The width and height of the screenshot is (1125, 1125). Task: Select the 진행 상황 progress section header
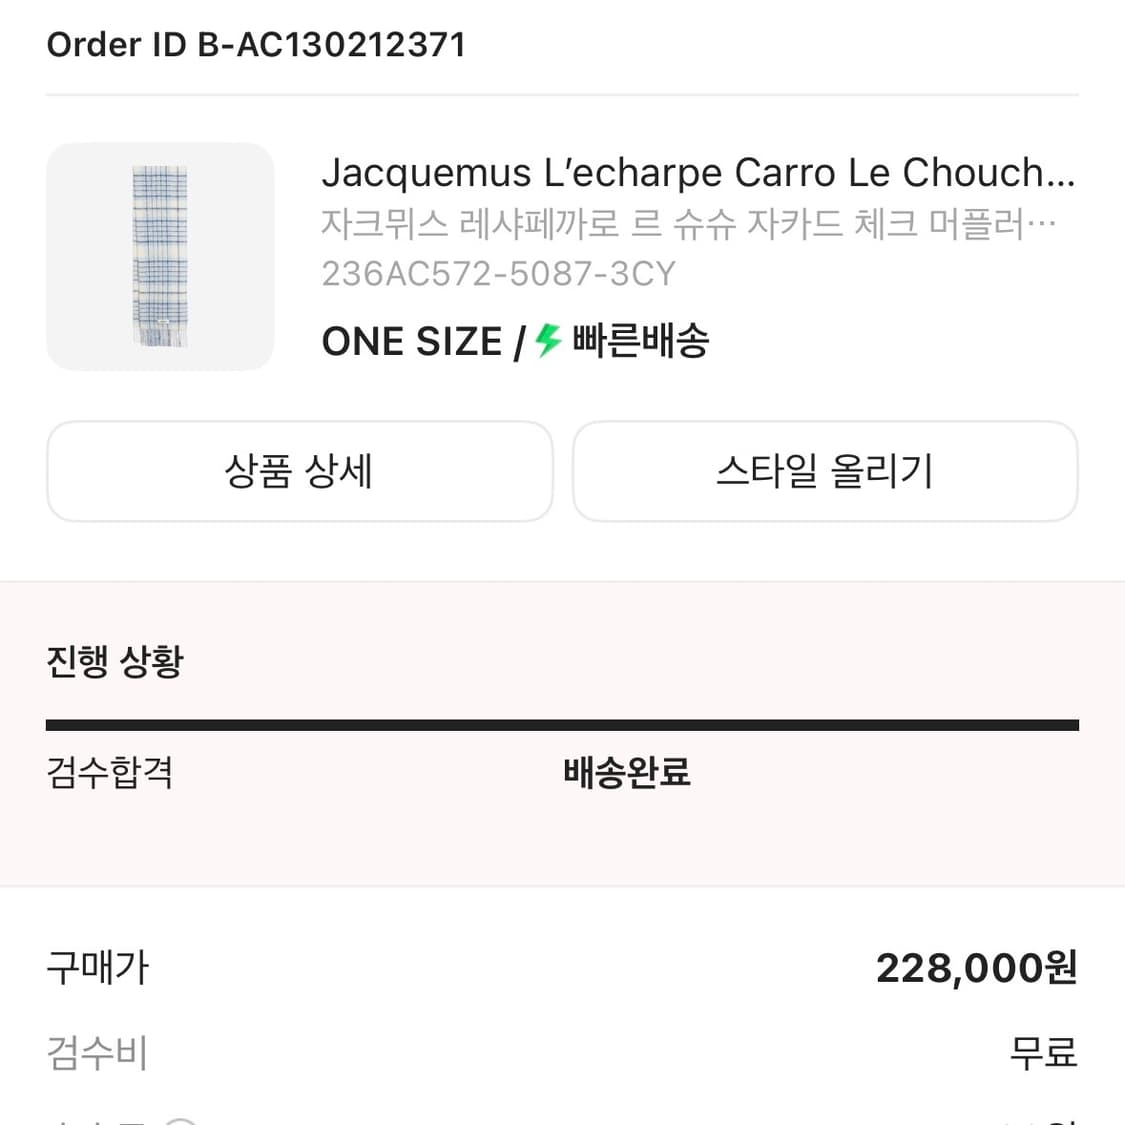click(x=114, y=660)
